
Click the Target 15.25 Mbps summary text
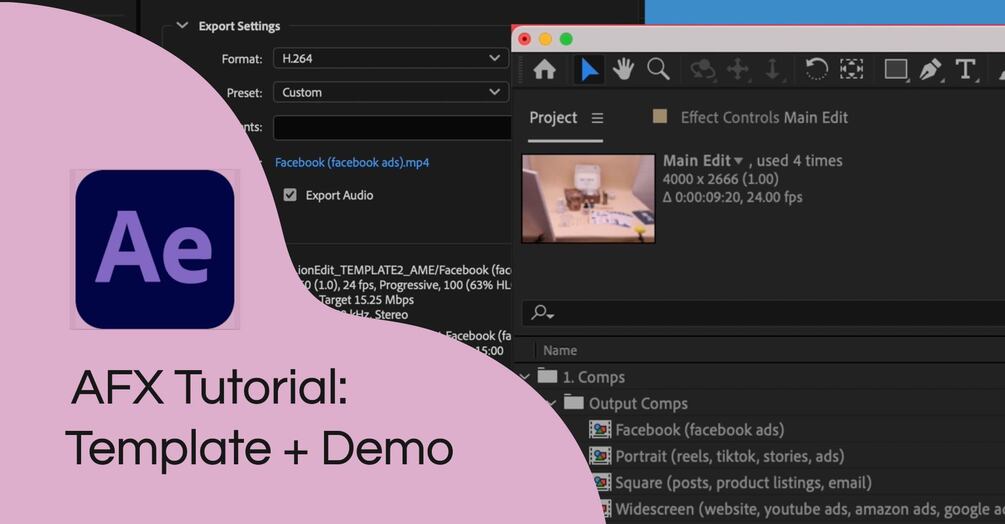pos(366,300)
